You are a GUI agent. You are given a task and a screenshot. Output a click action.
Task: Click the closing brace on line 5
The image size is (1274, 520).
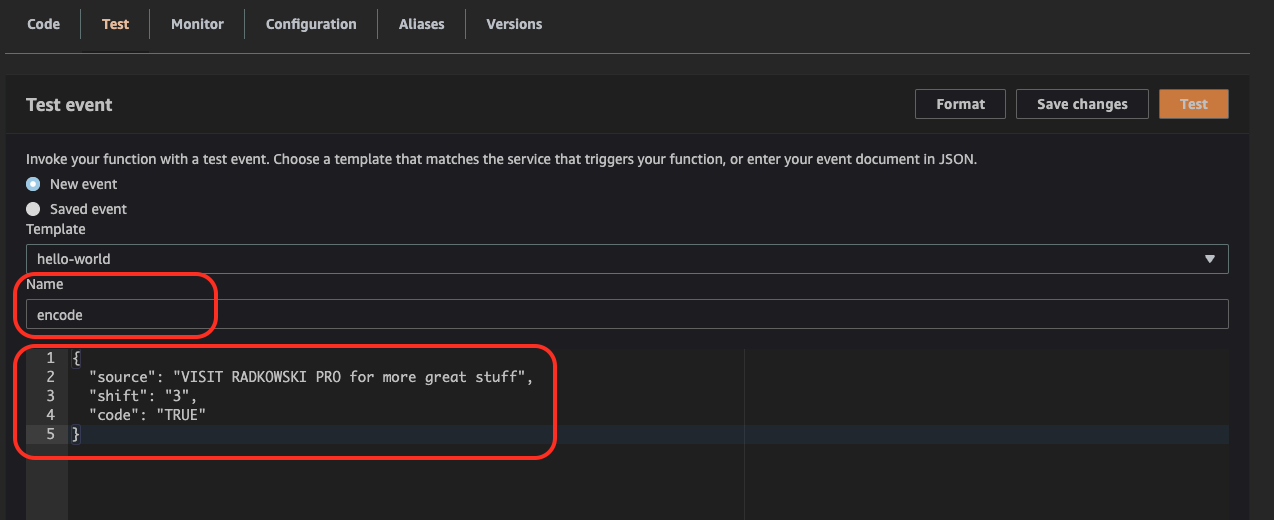click(x=74, y=434)
